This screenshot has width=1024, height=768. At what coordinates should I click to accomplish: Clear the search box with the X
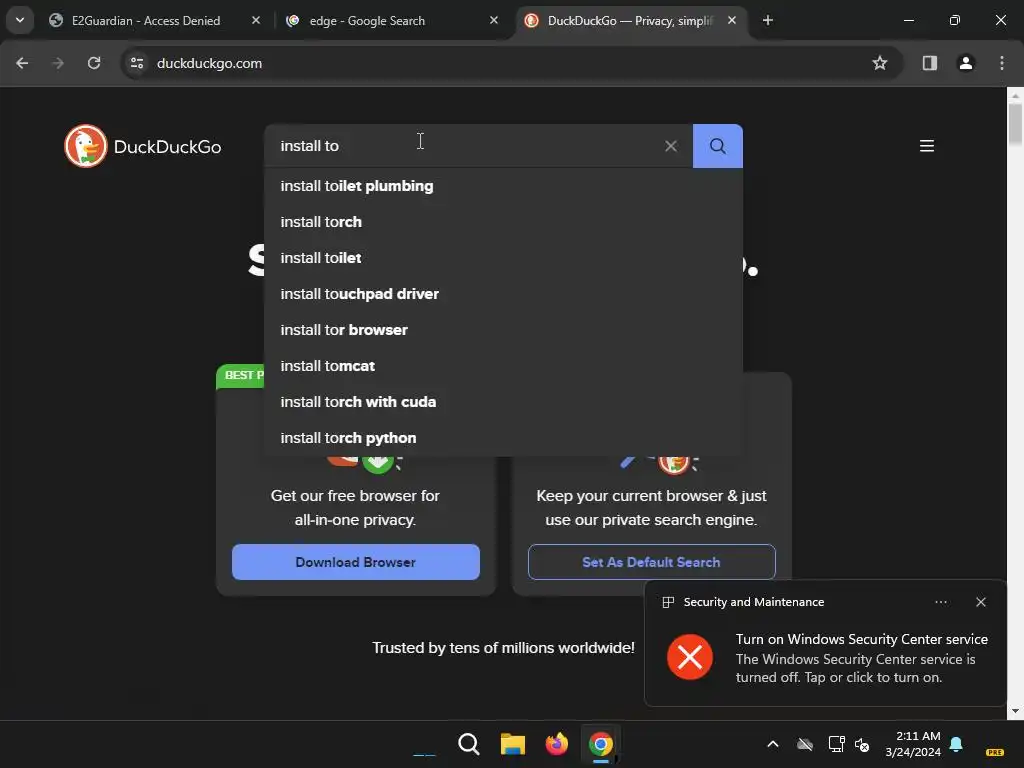pyautogui.click(x=671, y=146)
